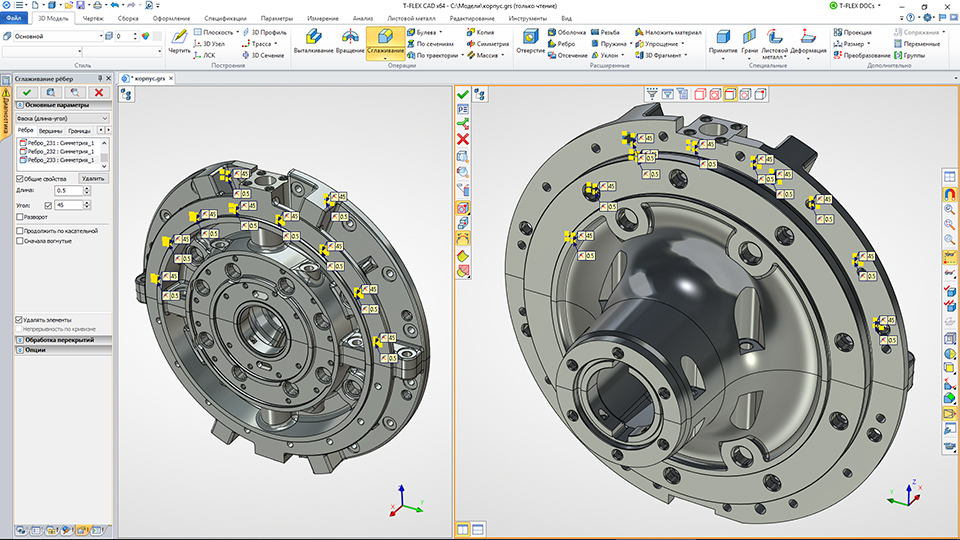The height and width of the screenshot is (540, 960).
Task: Click the selection filter funnel icon
Action: click(652, 94)
